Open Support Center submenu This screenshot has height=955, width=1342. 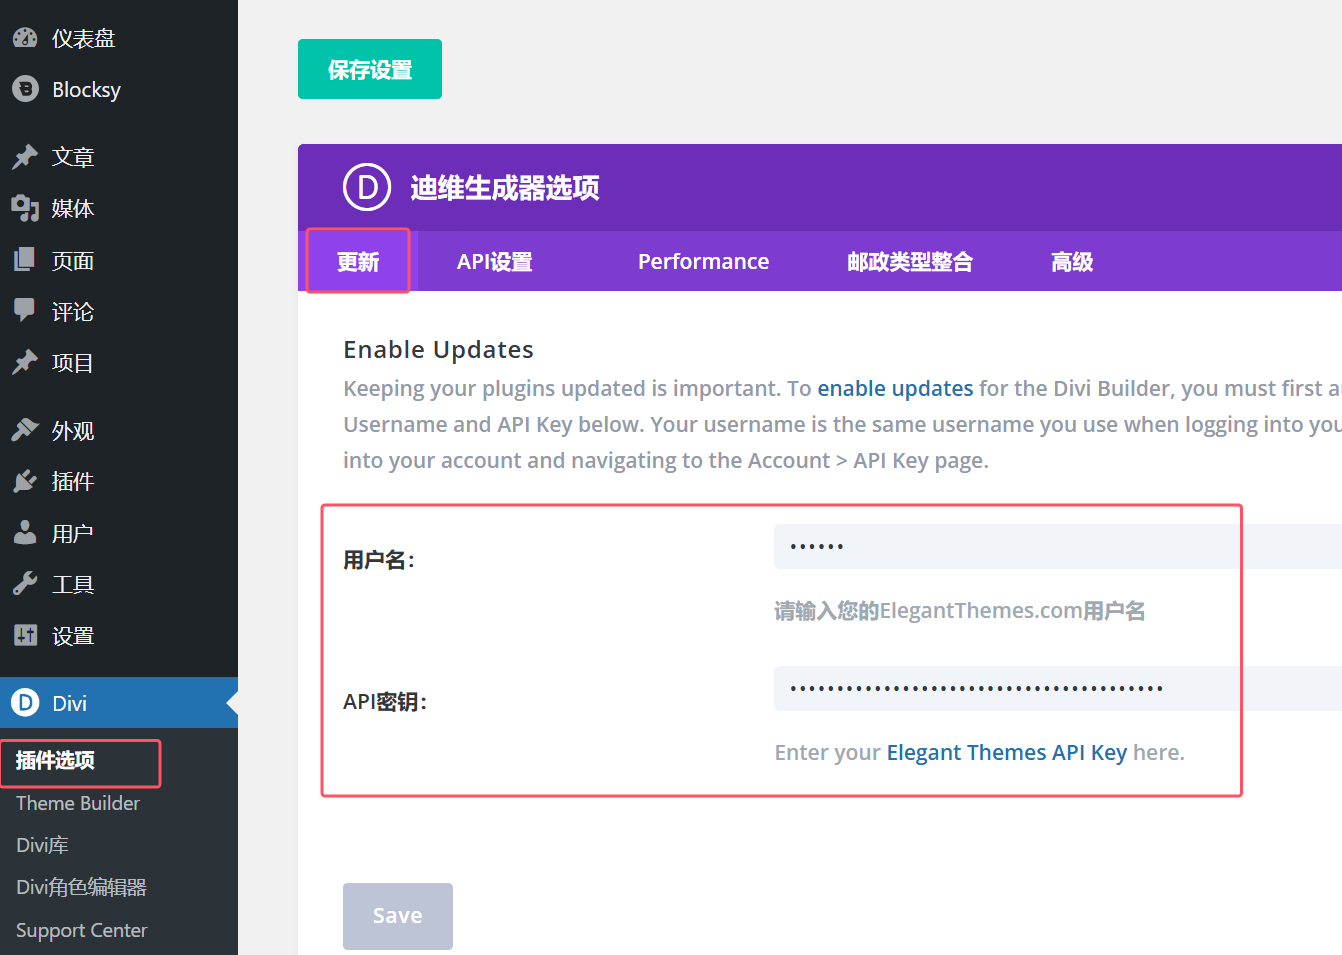82,930
